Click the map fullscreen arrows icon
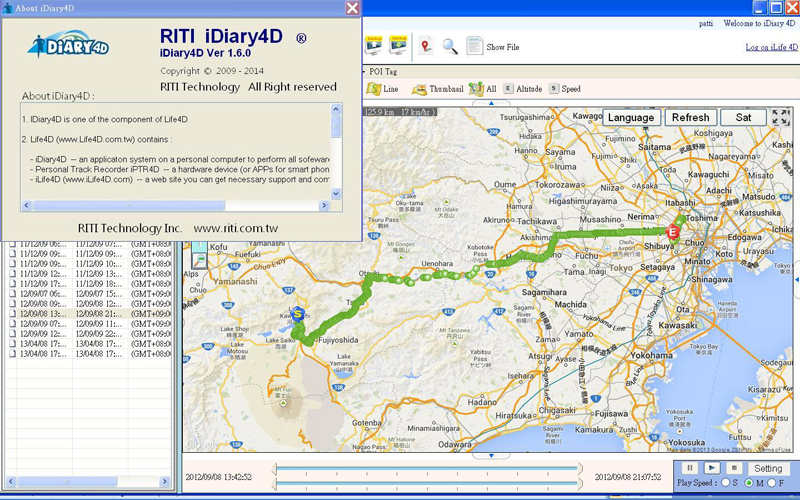Screen dimensions: 800x500 pyautogui.click(x=781, y=117)
